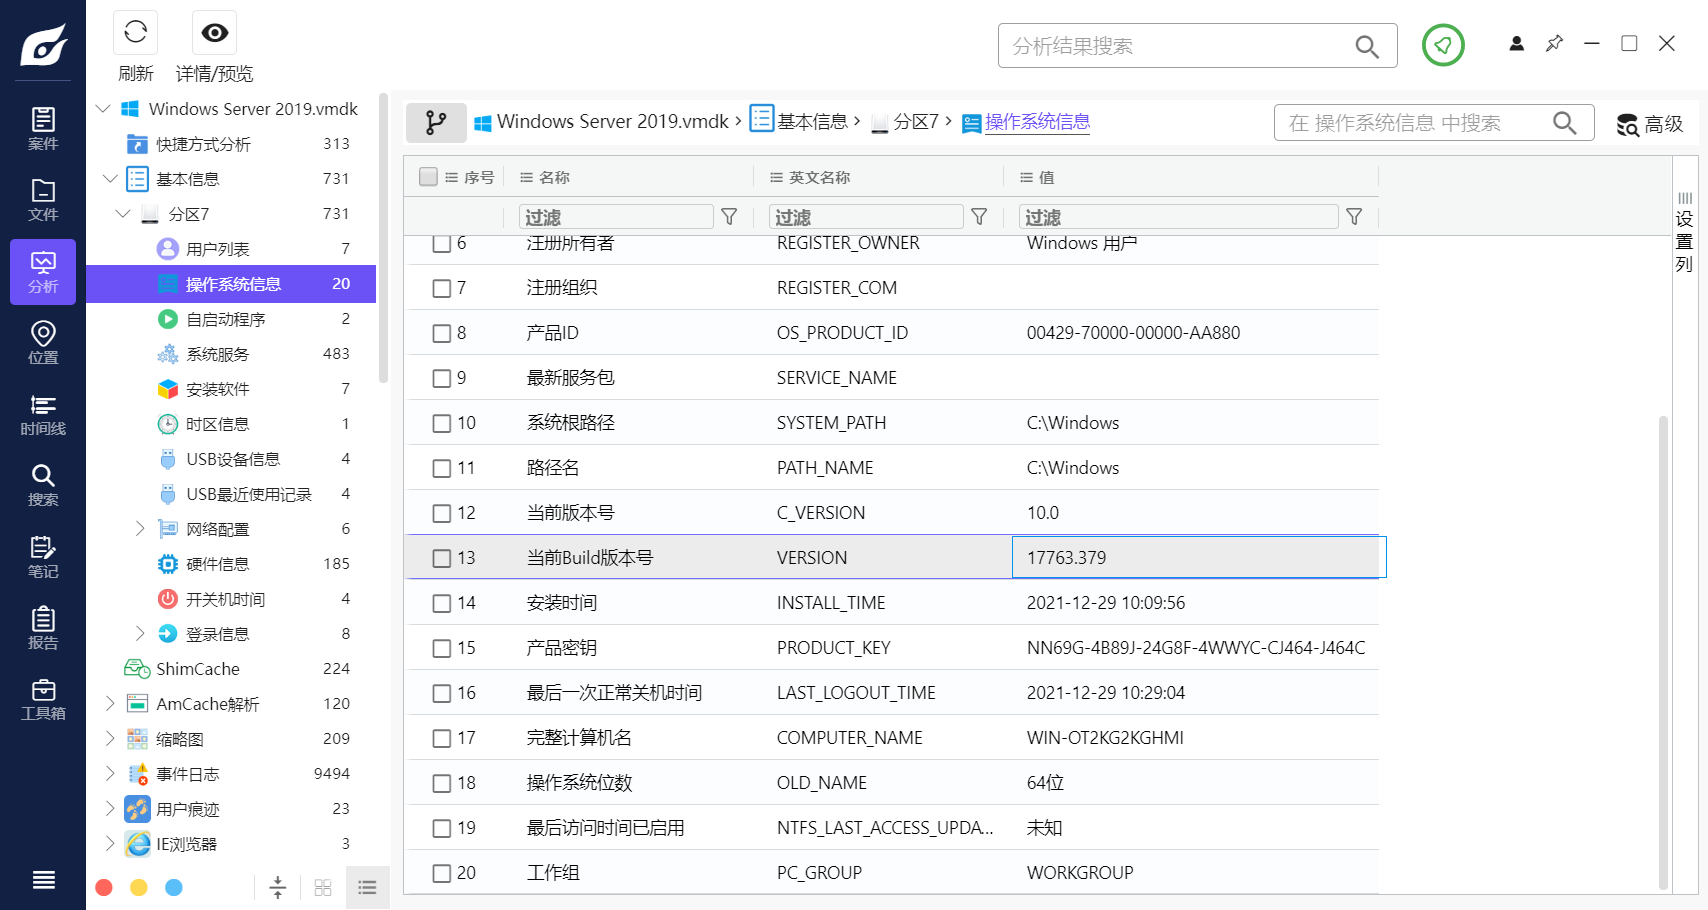Image resolution: width=1708 pixels, height=910 pixels.
Task: Click magnifier in 操作系统信息 search box
Action: pos(1565,123)
